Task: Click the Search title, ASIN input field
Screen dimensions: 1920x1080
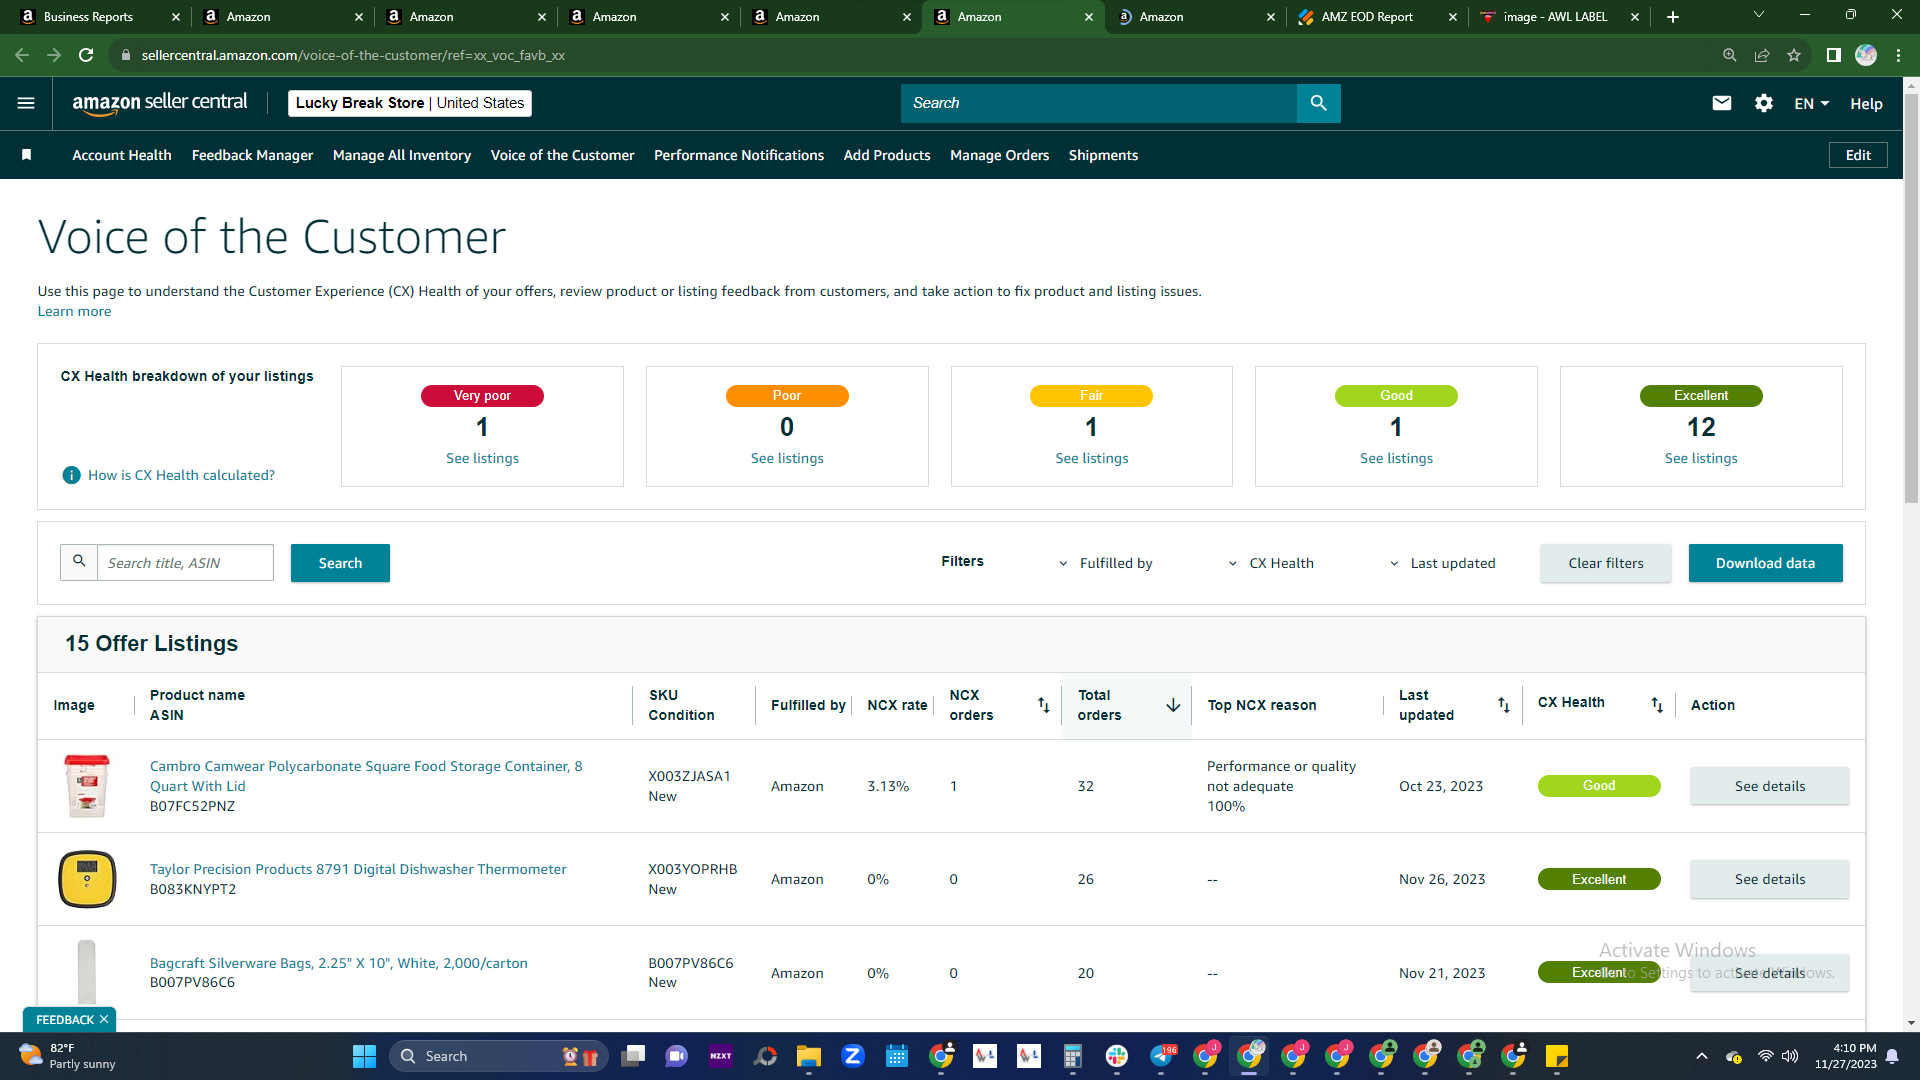Action: pos(185,563)
